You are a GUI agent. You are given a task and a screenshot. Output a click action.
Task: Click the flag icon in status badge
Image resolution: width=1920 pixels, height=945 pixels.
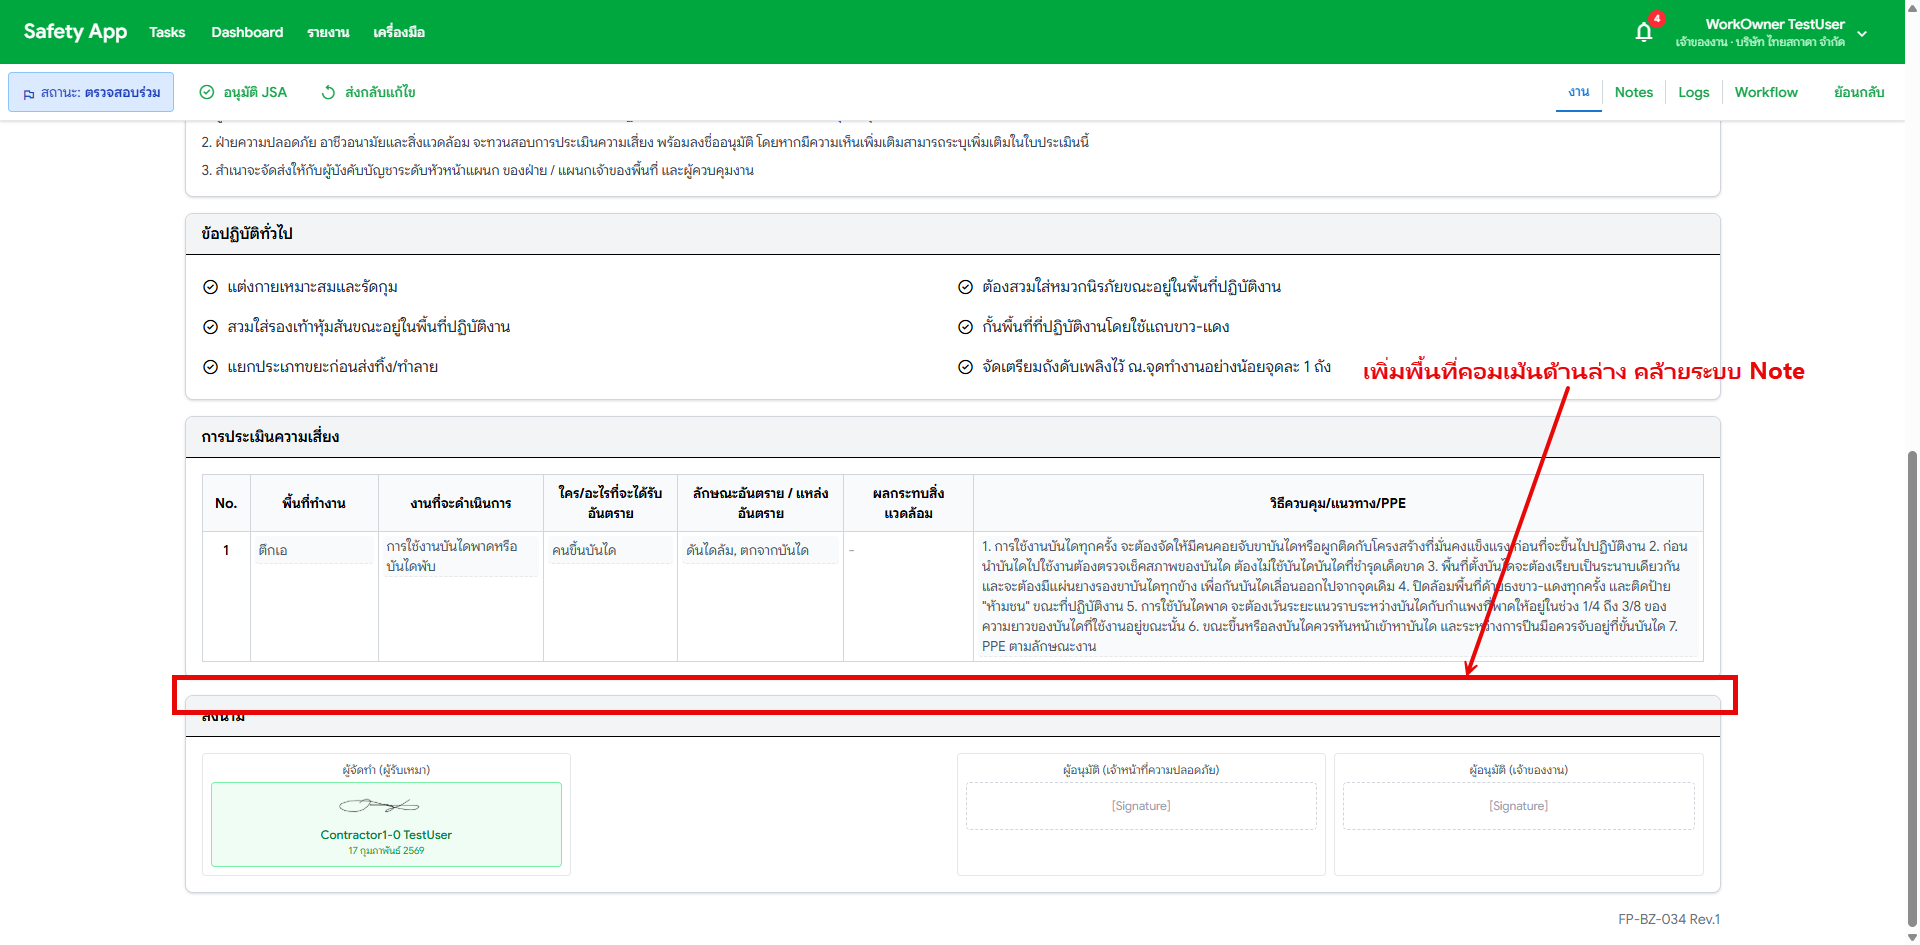point(29,93)
